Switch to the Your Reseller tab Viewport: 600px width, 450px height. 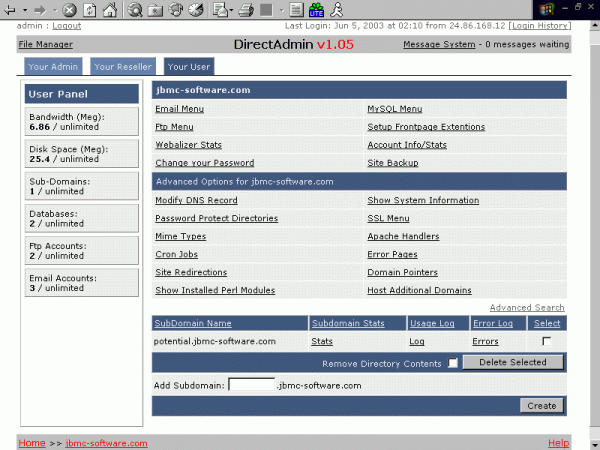(x=123, y=67)
